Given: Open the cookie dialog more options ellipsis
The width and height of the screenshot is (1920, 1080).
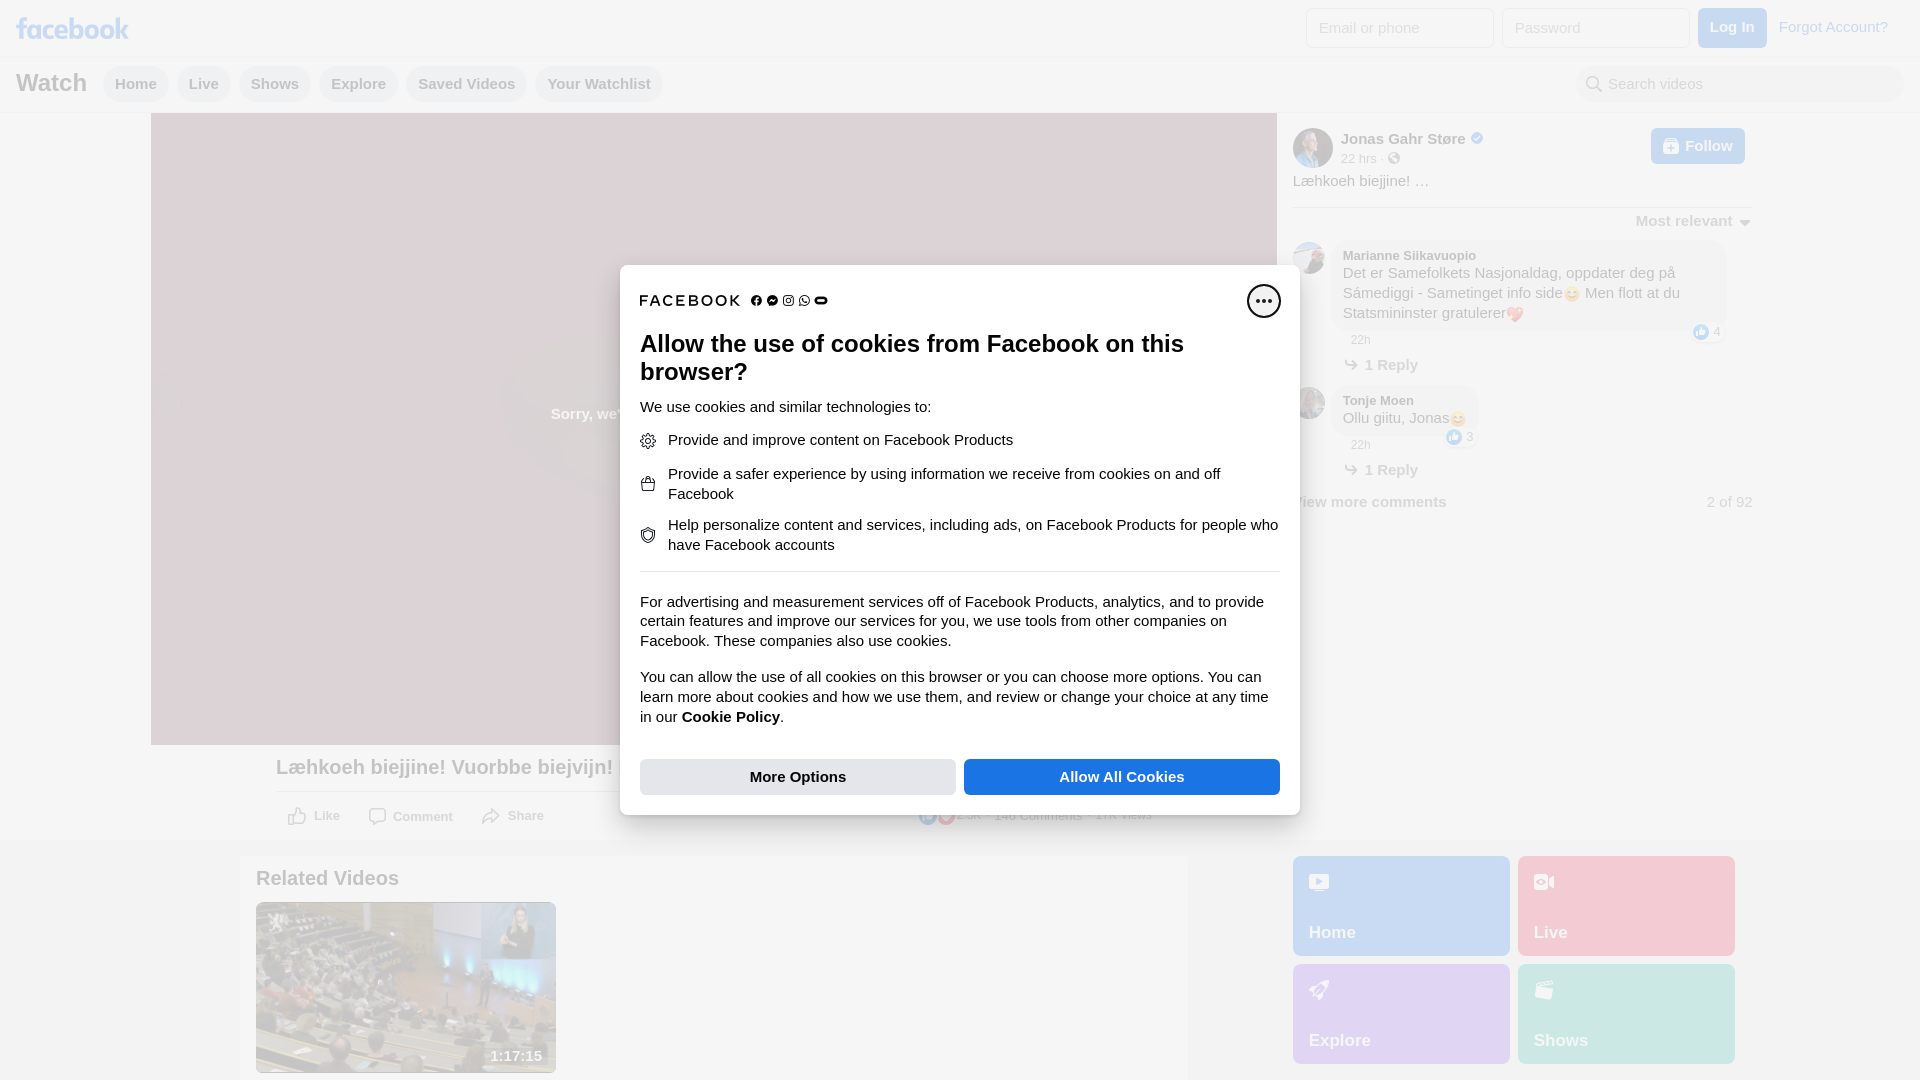Looking at the screenshot, I should click(1263, 301).
